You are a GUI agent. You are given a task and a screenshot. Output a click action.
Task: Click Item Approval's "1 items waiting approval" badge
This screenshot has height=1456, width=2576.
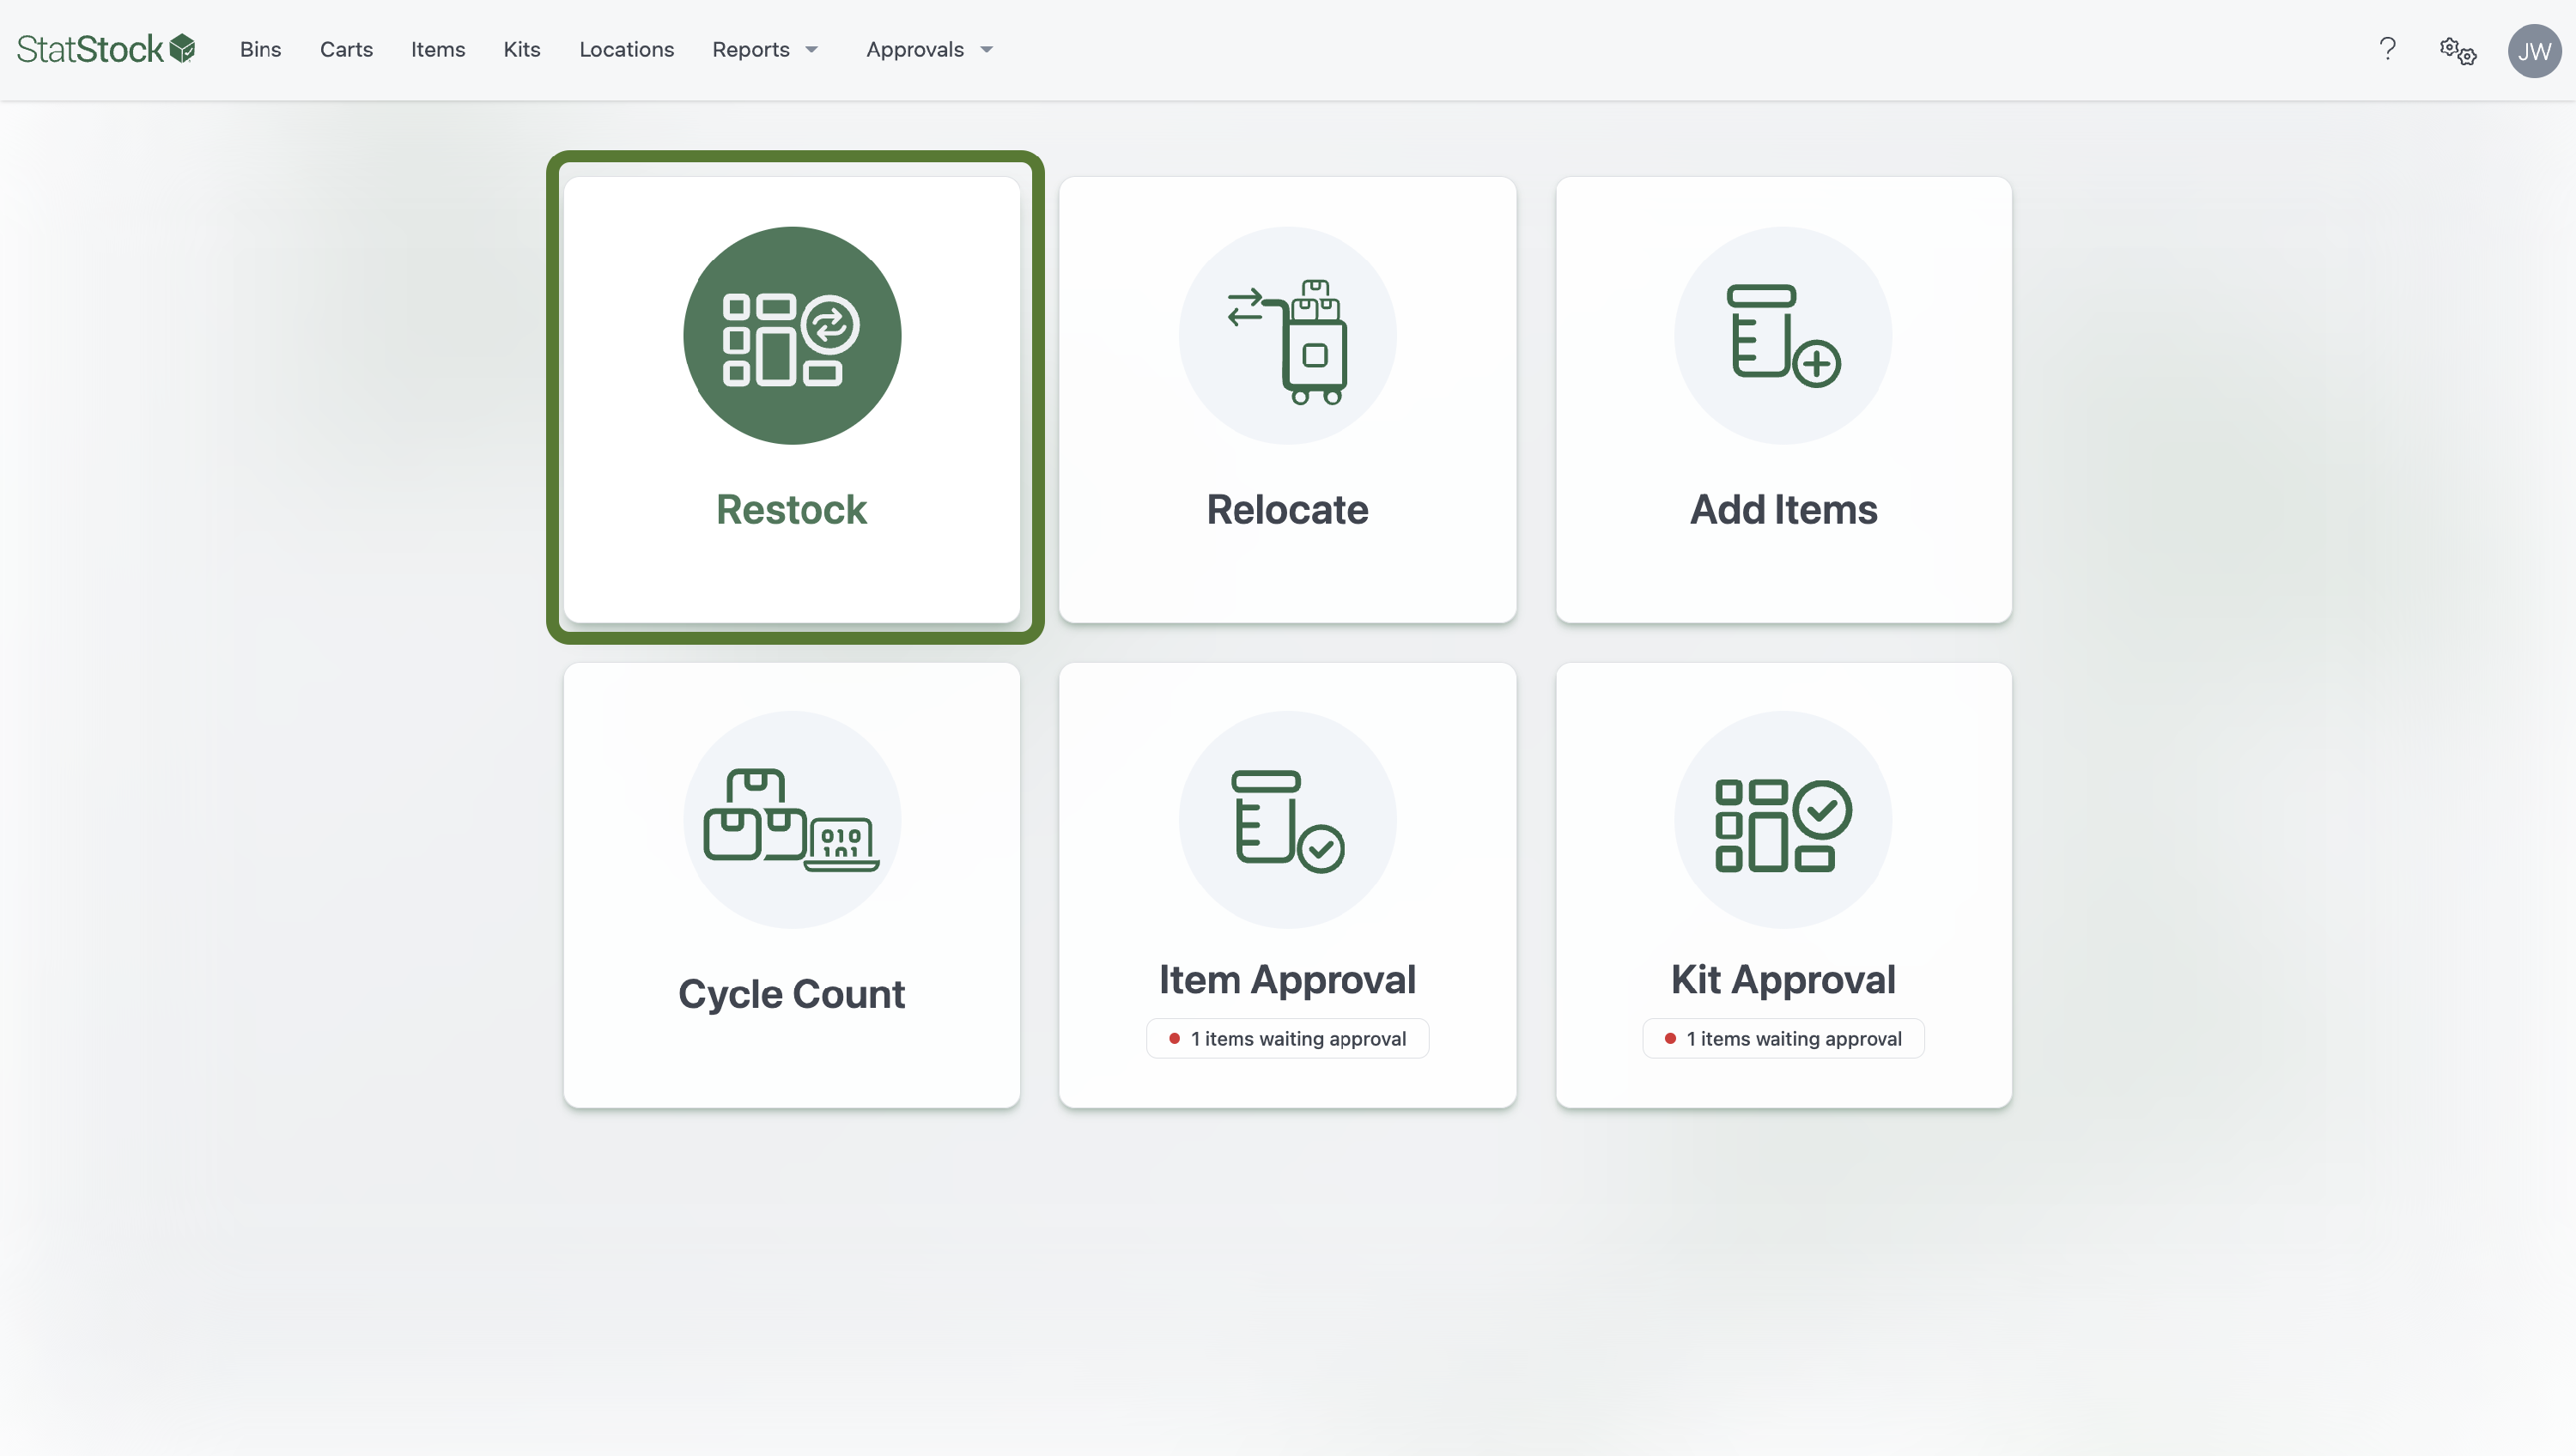click(x=1287, y=1039)
